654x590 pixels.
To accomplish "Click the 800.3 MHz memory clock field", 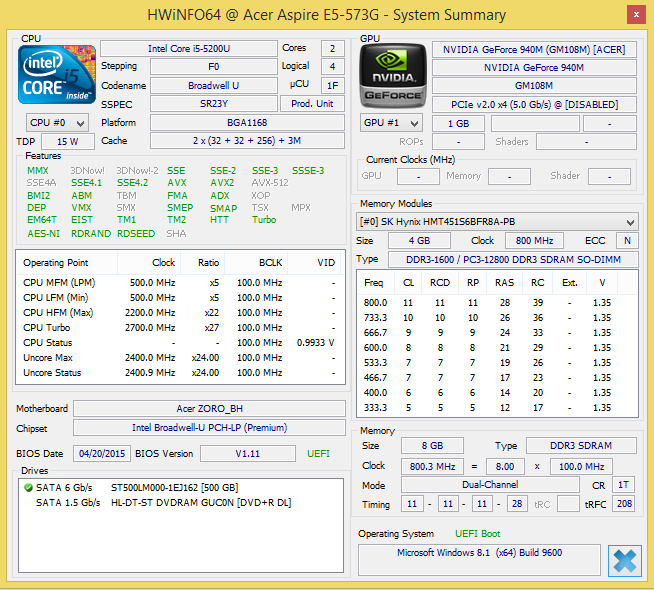I will click(432, 467).
